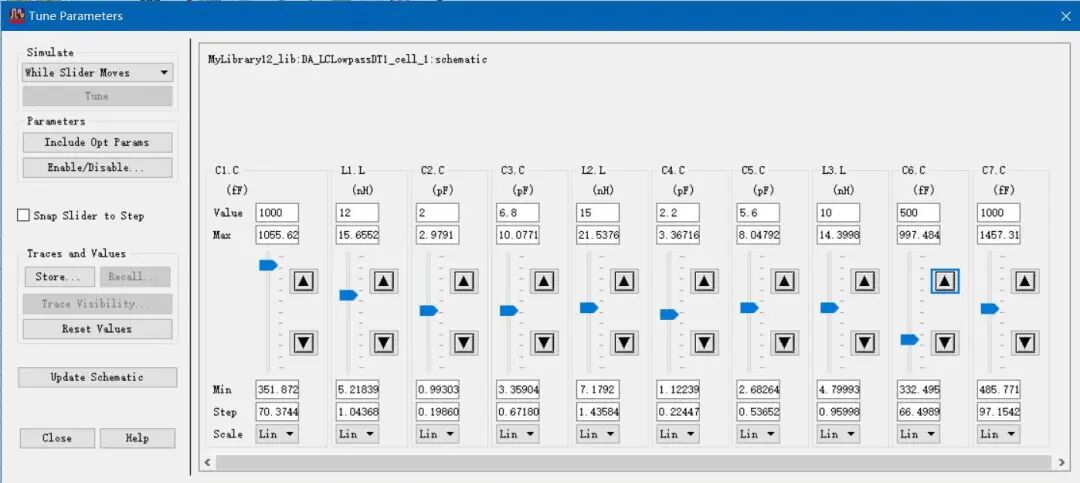
Task: Click the C6.C Max field 997.484
Action: click(x=917, y=235)
